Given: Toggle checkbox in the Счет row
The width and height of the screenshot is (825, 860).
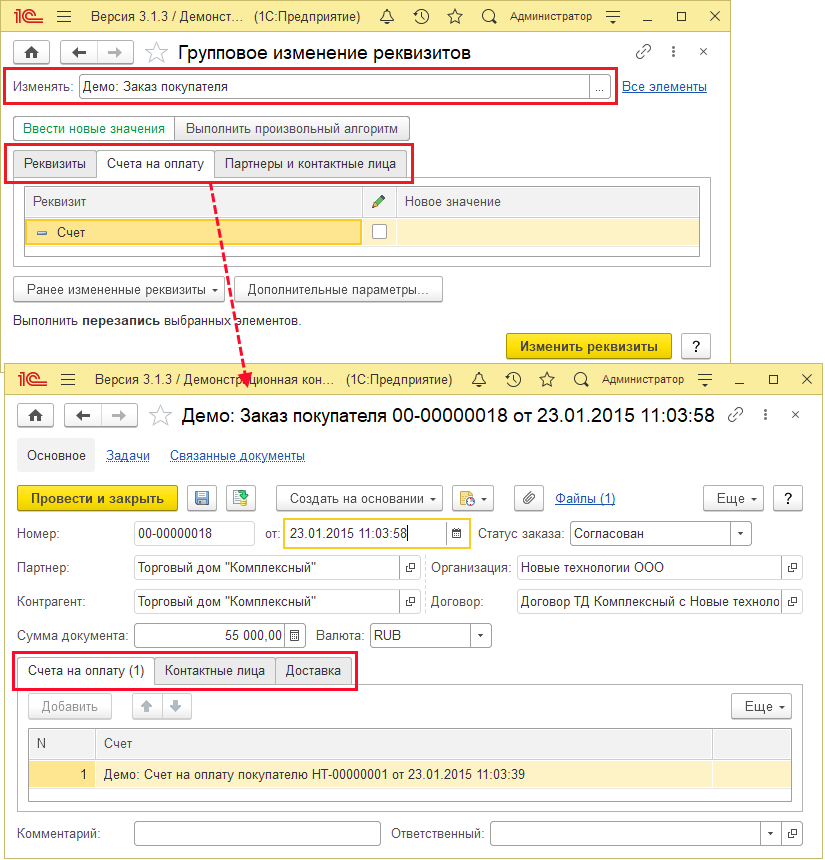Looking at the screenshot, I should [379, 231].
